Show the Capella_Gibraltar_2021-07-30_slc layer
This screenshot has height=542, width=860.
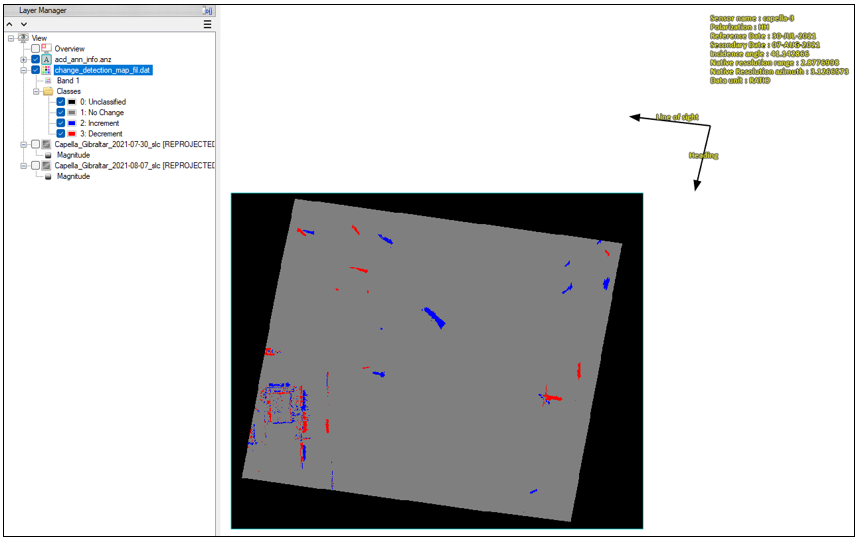36,144
